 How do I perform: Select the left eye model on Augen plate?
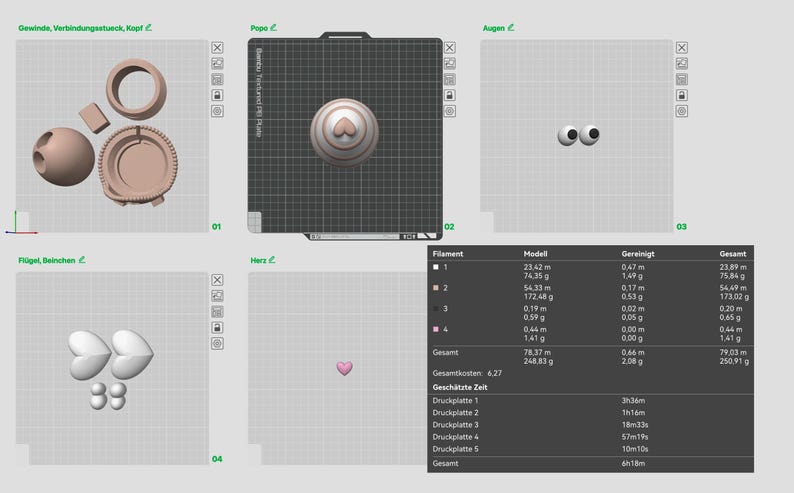[x=568, y=136]
